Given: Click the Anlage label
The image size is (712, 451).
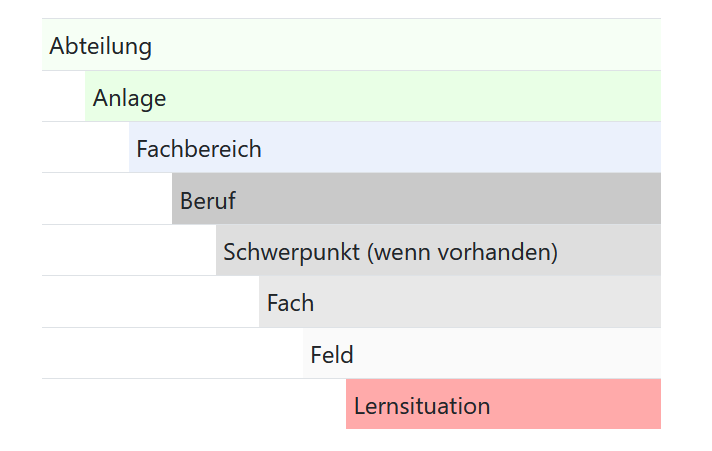Looking at the screenshot, I should click(x=129, y=98).
